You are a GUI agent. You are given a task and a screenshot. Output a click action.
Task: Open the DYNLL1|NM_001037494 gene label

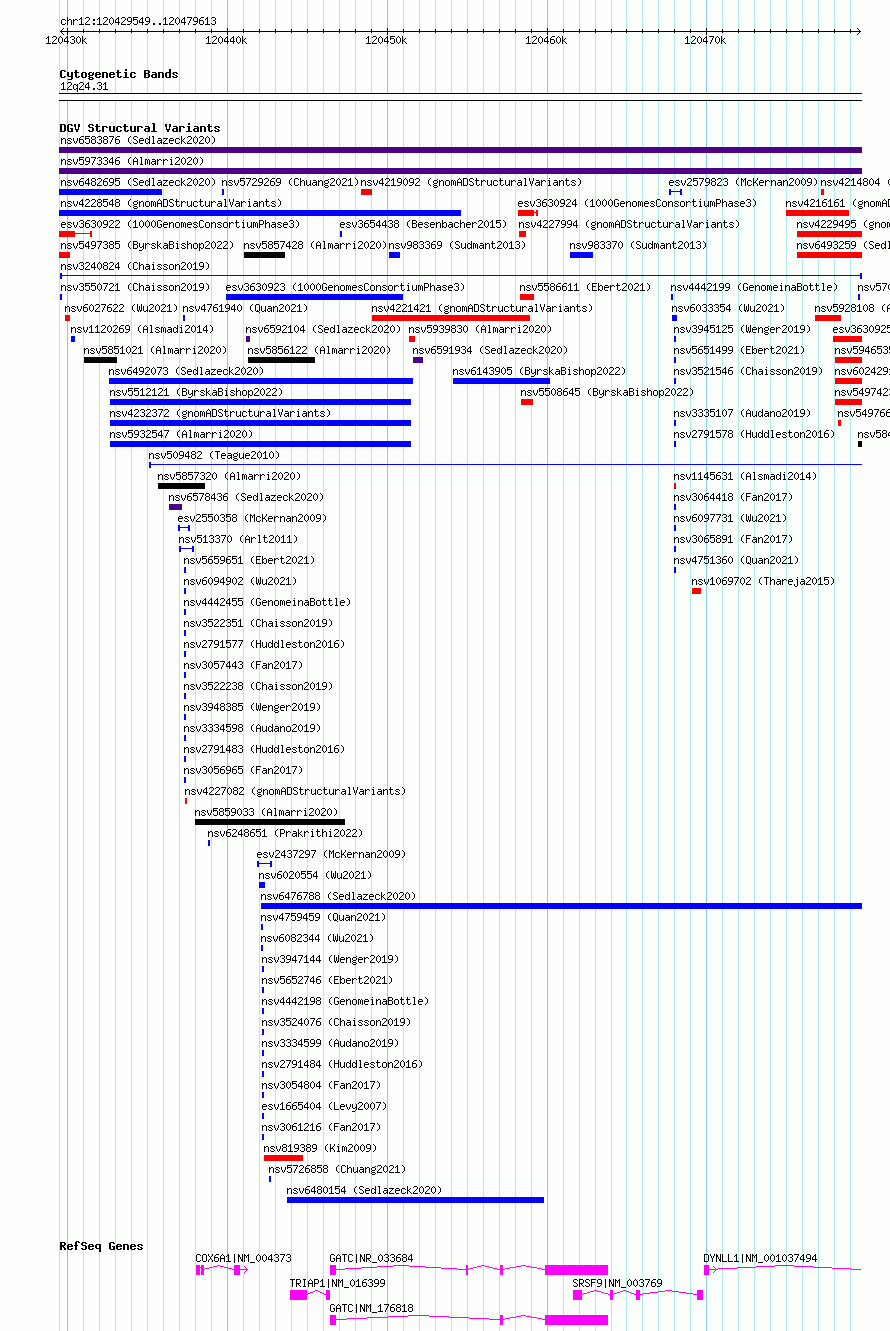tap(760, 1258)
